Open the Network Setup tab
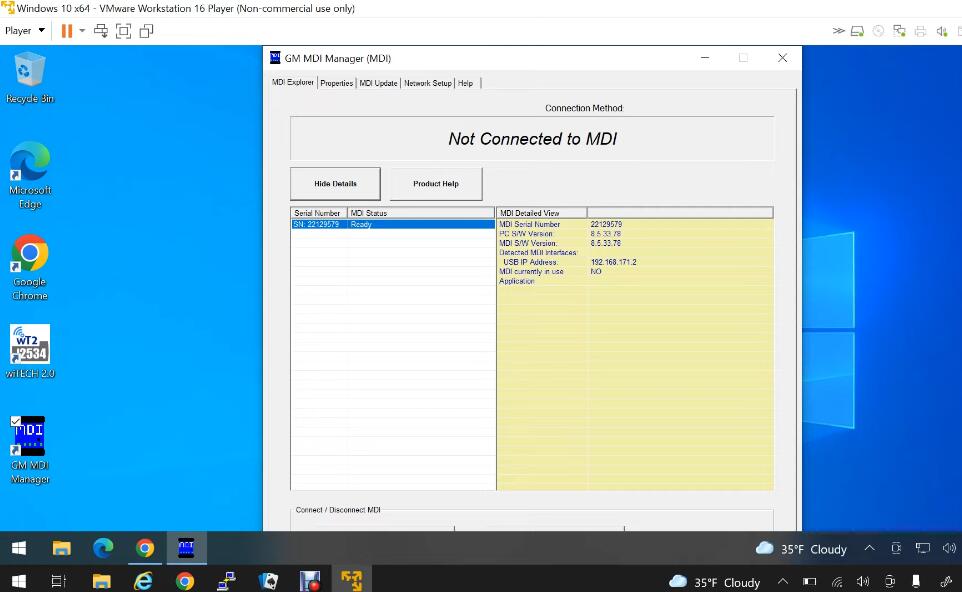962x592 pixels. (x=428, y=83)
